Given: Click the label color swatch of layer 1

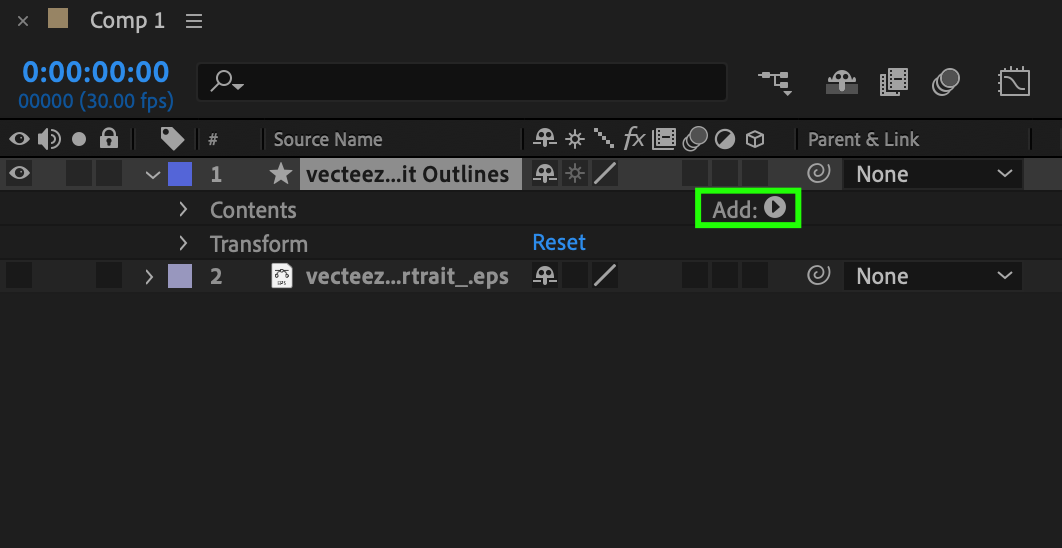Looking at the screenshot, I should click(180, 174).
